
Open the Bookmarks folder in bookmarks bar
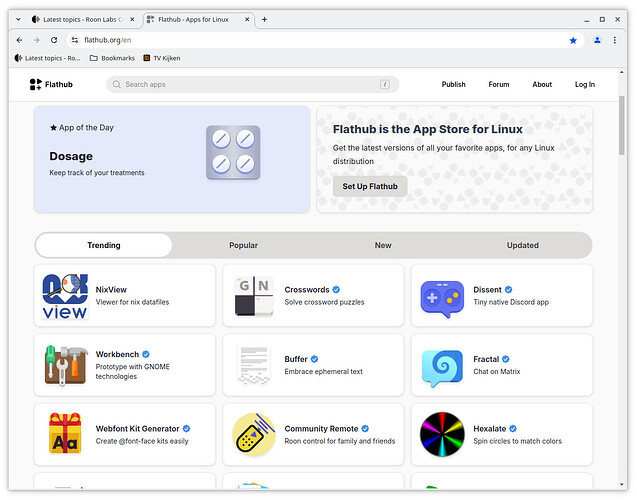pos(113,58)
